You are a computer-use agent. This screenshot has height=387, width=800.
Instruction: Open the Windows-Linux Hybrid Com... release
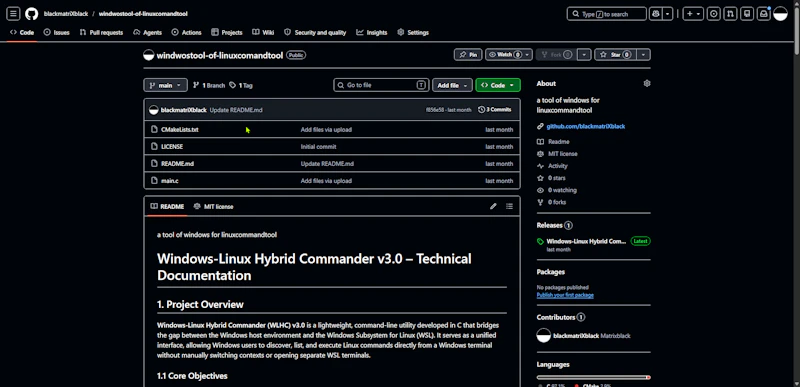tap(586, 241)
